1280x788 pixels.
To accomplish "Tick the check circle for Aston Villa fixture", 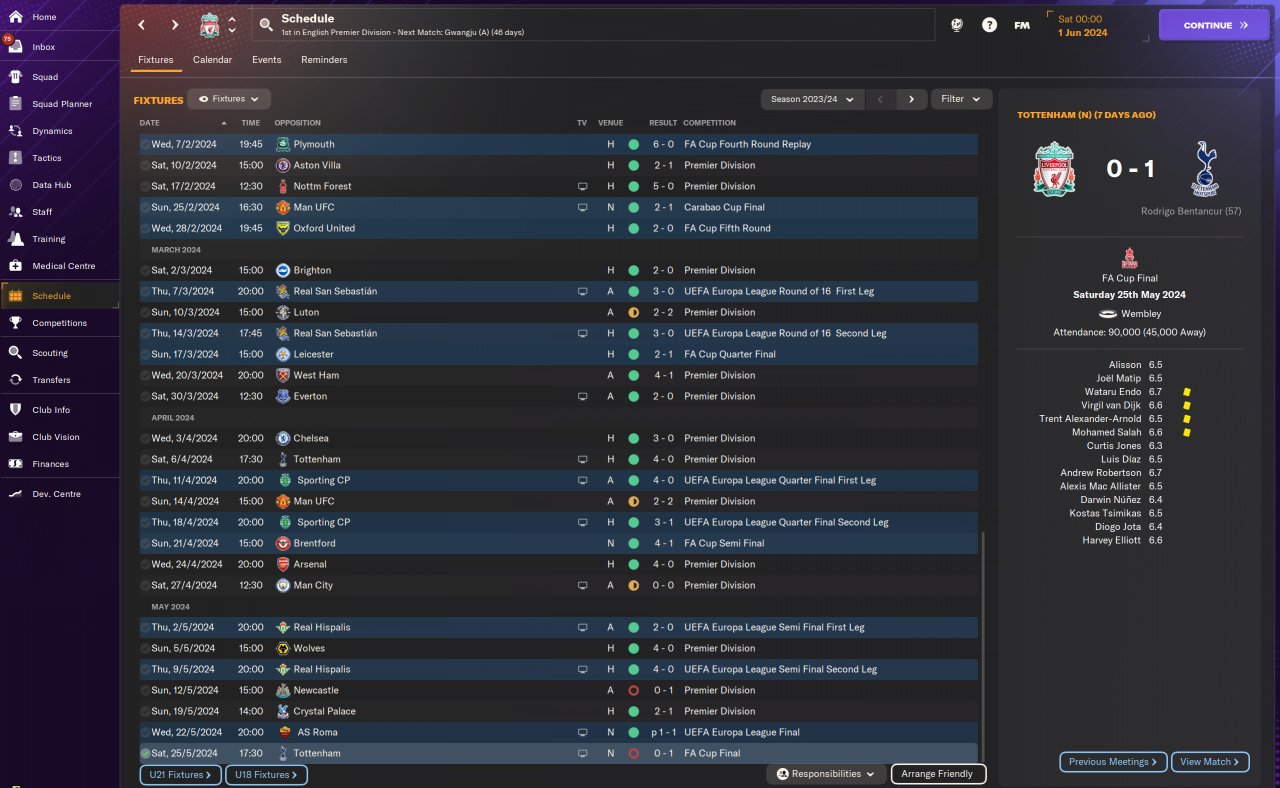I will [146, 165].
